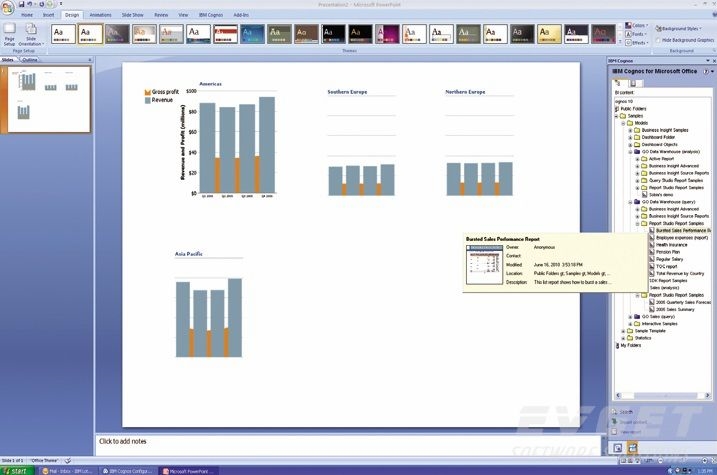This screenshot has width=717, height=475.
Task: Expand the Dashboard Folder node
Action: click(x=630, y=138)
